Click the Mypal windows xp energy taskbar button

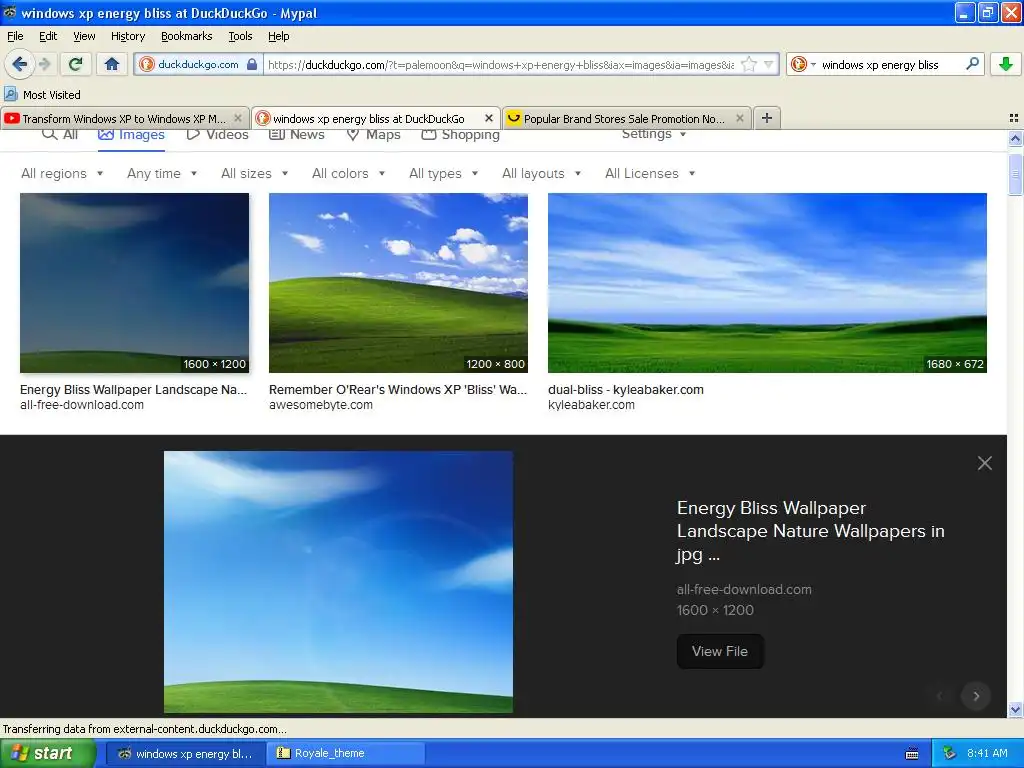coord(185,753)
